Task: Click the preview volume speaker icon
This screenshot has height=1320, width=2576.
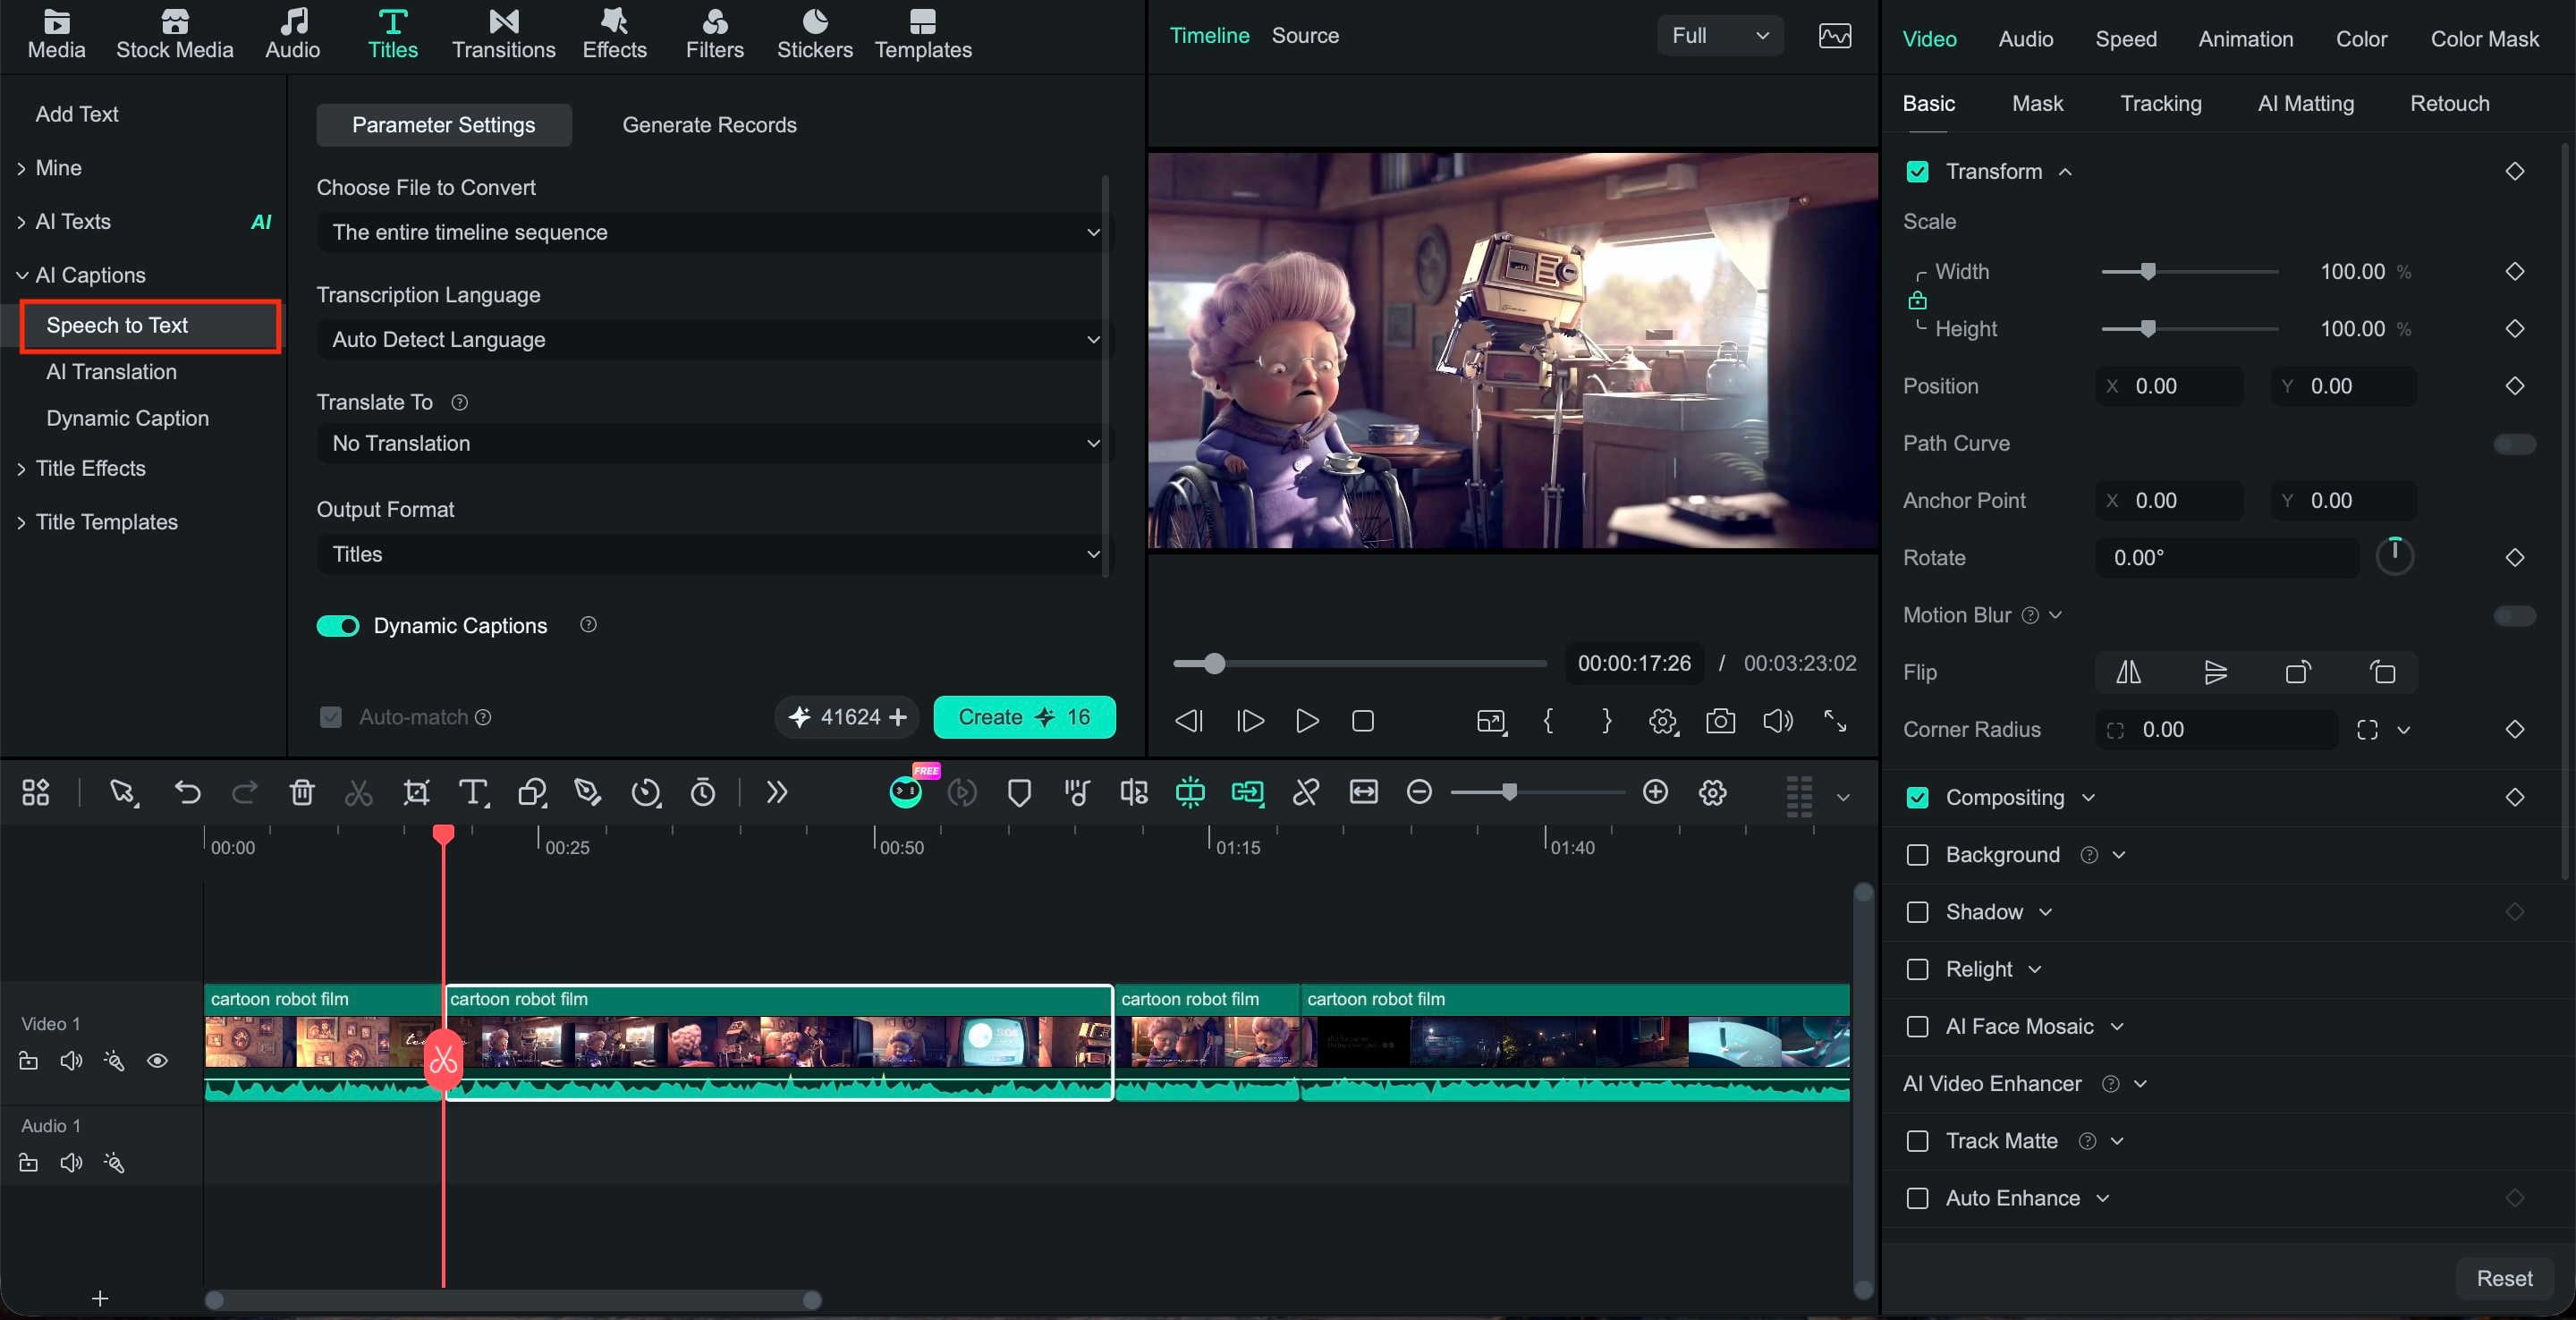Action: click(1777, 721)
